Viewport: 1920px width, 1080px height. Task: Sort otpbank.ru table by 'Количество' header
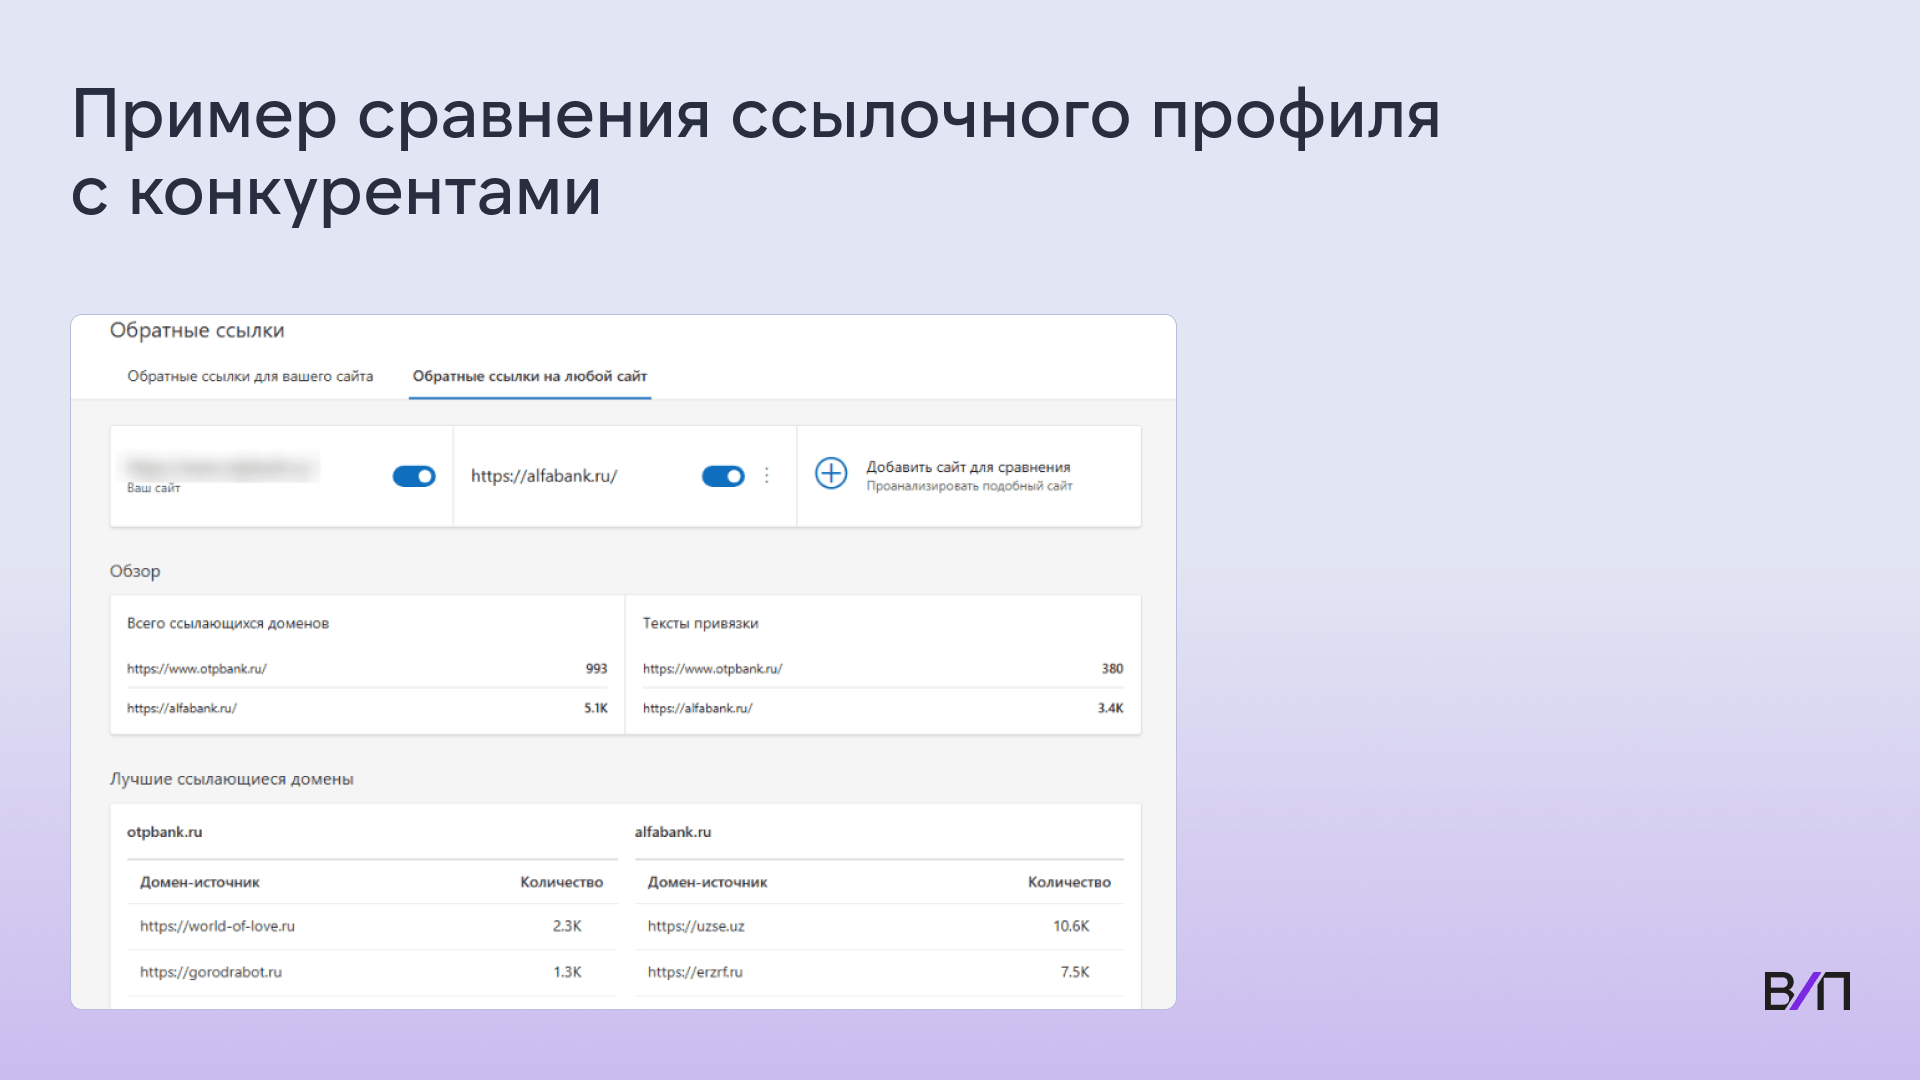561,882
